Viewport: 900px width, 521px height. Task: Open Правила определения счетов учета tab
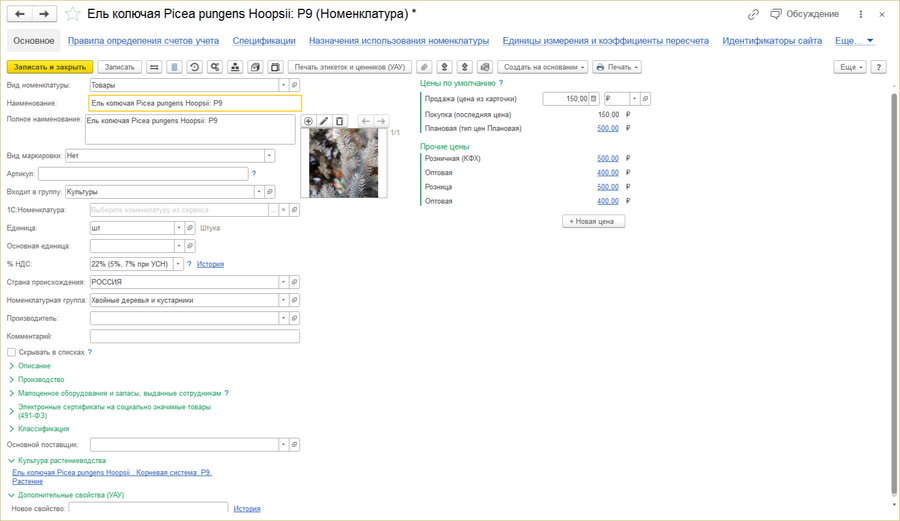[x=143, y=41]
